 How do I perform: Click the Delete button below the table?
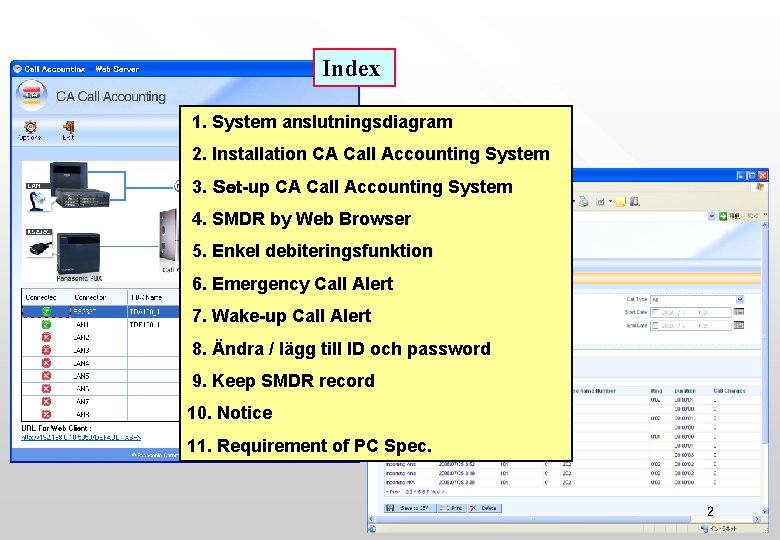[484, 508]
